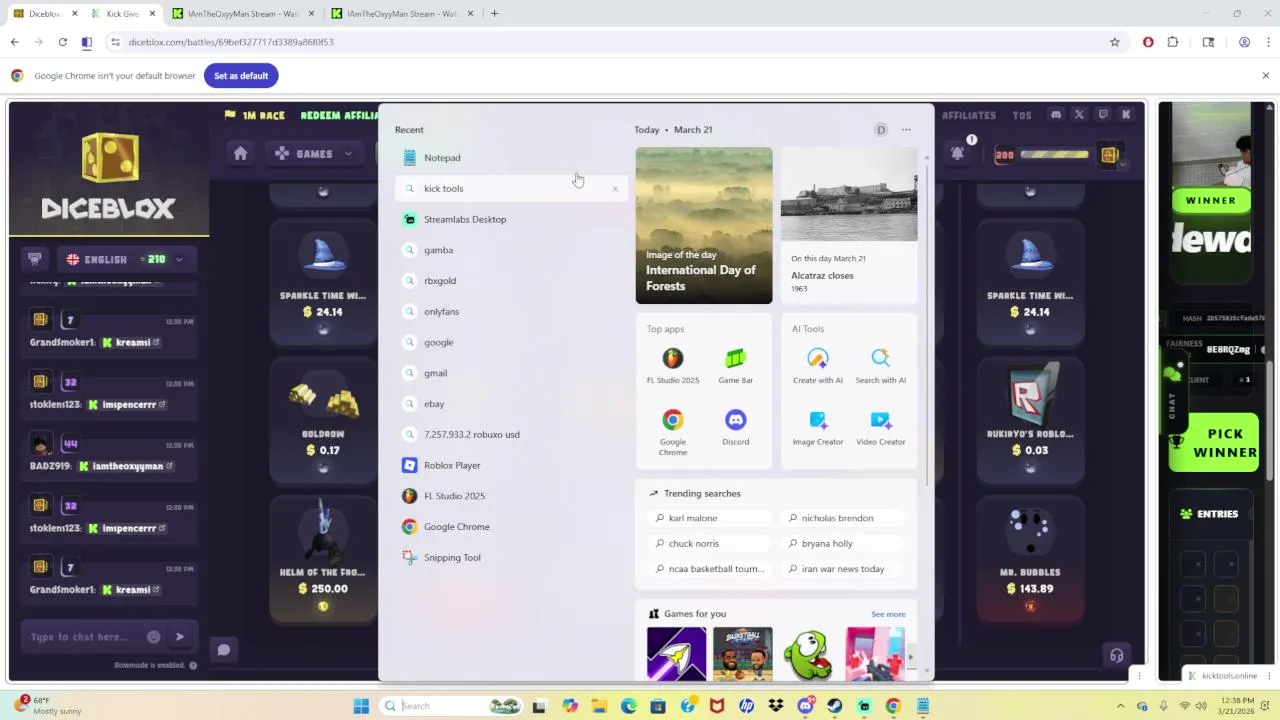Open Google Chrome from Recent list
The image size is (1280, 720).
pyautogui.click(x=510, y=527)
